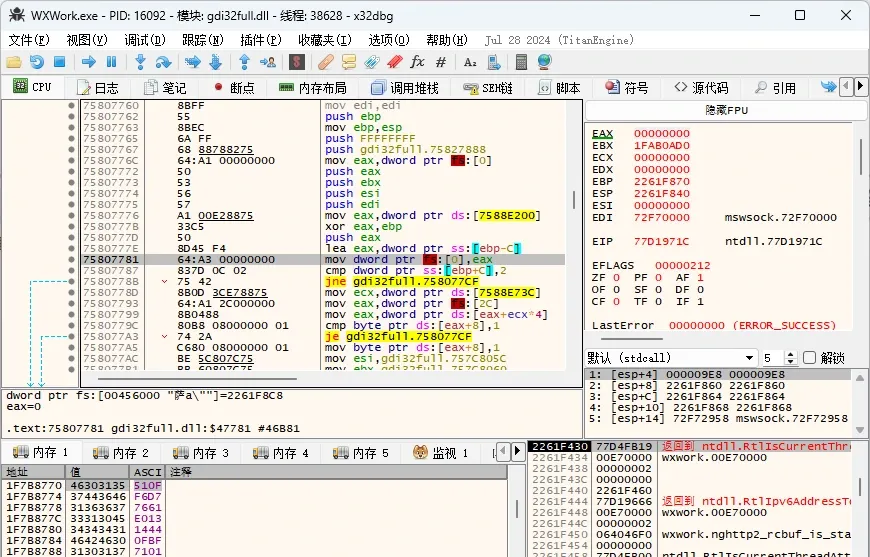Click the 隐藏FPU button
Screen dimensions: 870x557
pos(726,110)
